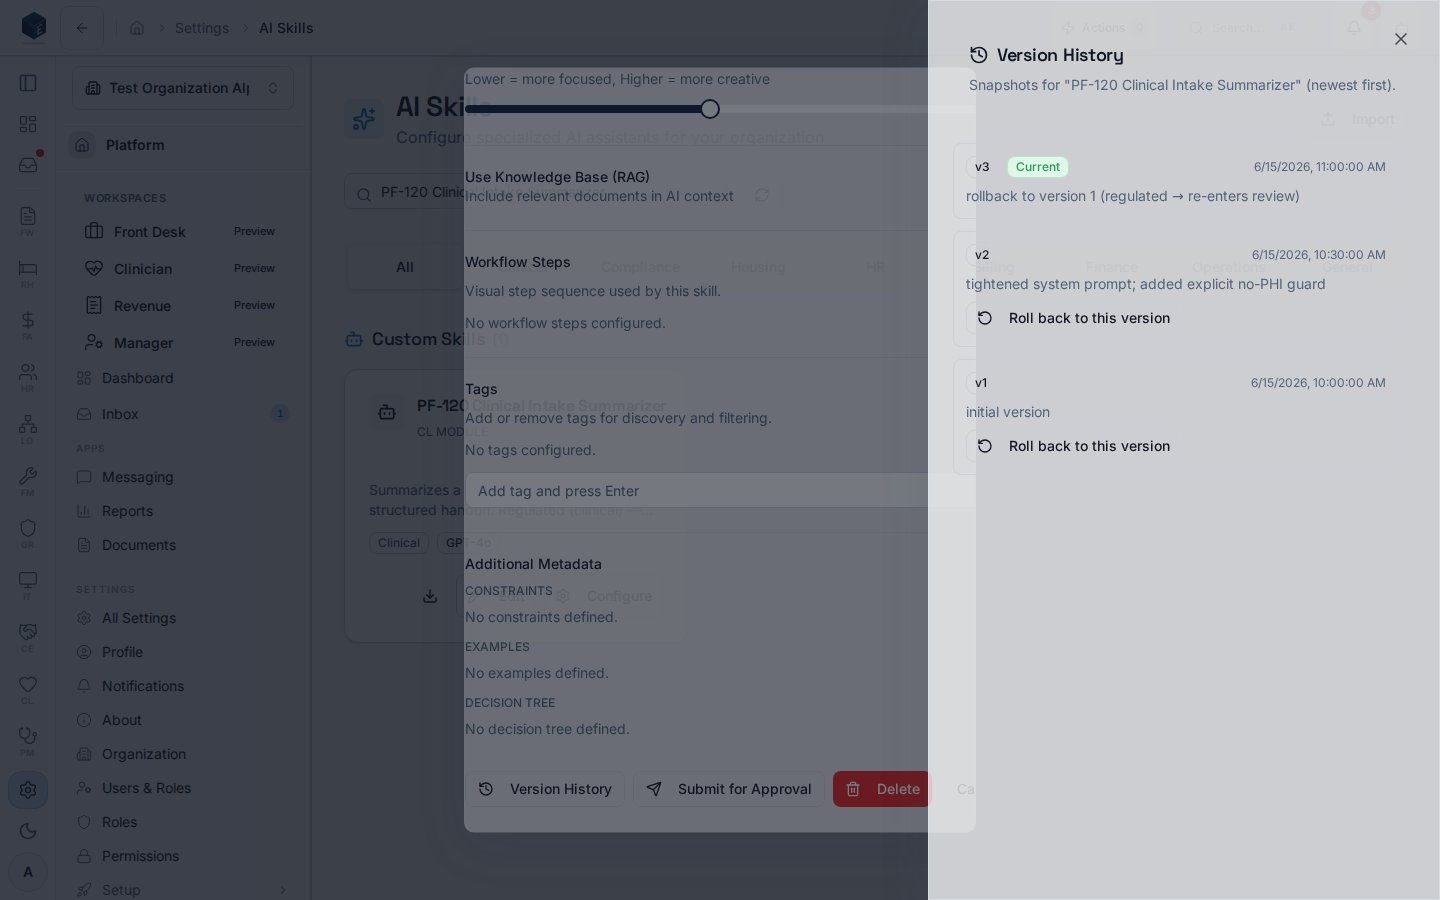Toggle the sidebar collapse icon
The width and height of the screenshot is (1440, 900).
28,83
